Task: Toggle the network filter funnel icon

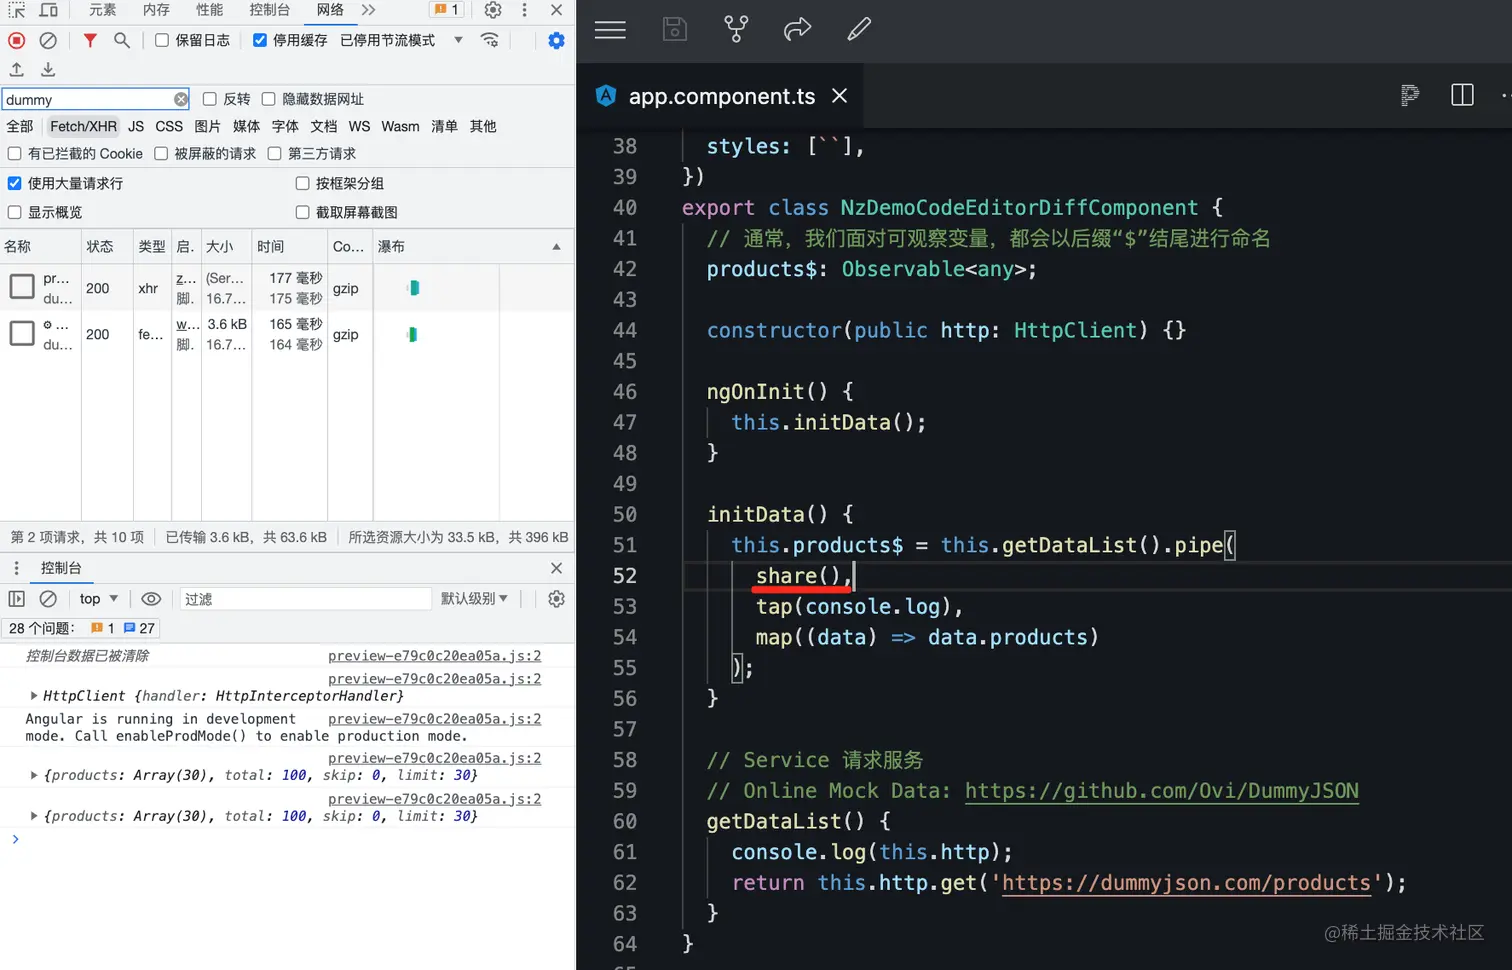Action: pos(90,40)
